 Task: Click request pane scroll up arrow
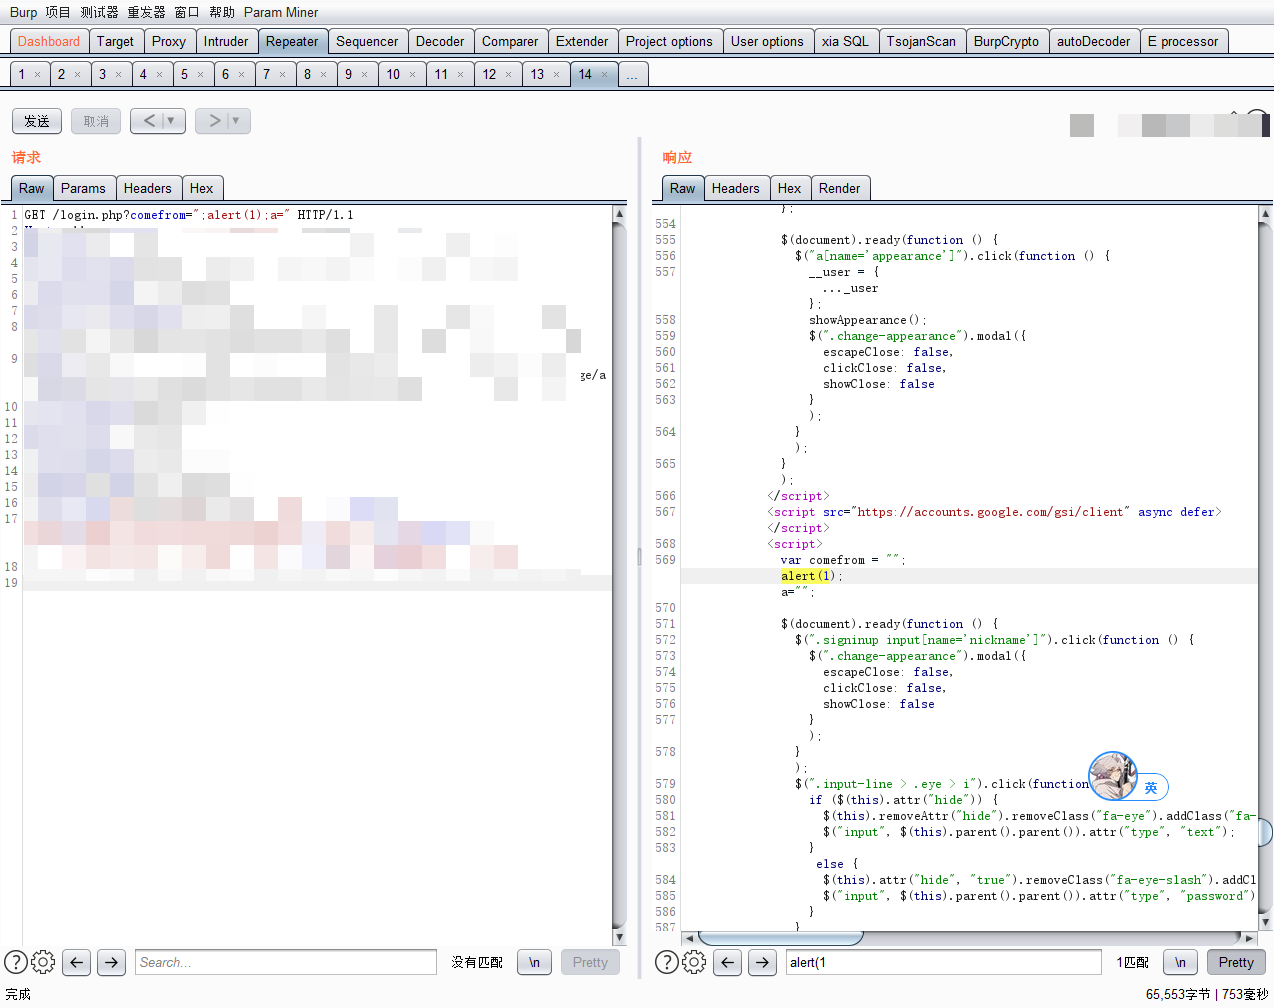click(619, 214)
